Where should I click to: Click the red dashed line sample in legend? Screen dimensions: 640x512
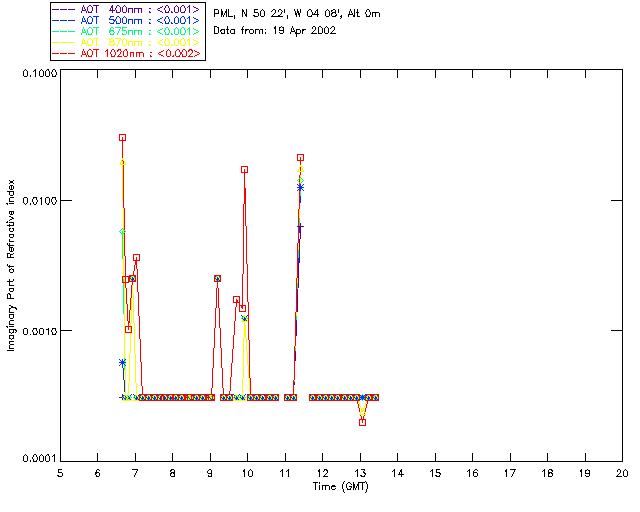pyautogui.click(x=64, y=53)
